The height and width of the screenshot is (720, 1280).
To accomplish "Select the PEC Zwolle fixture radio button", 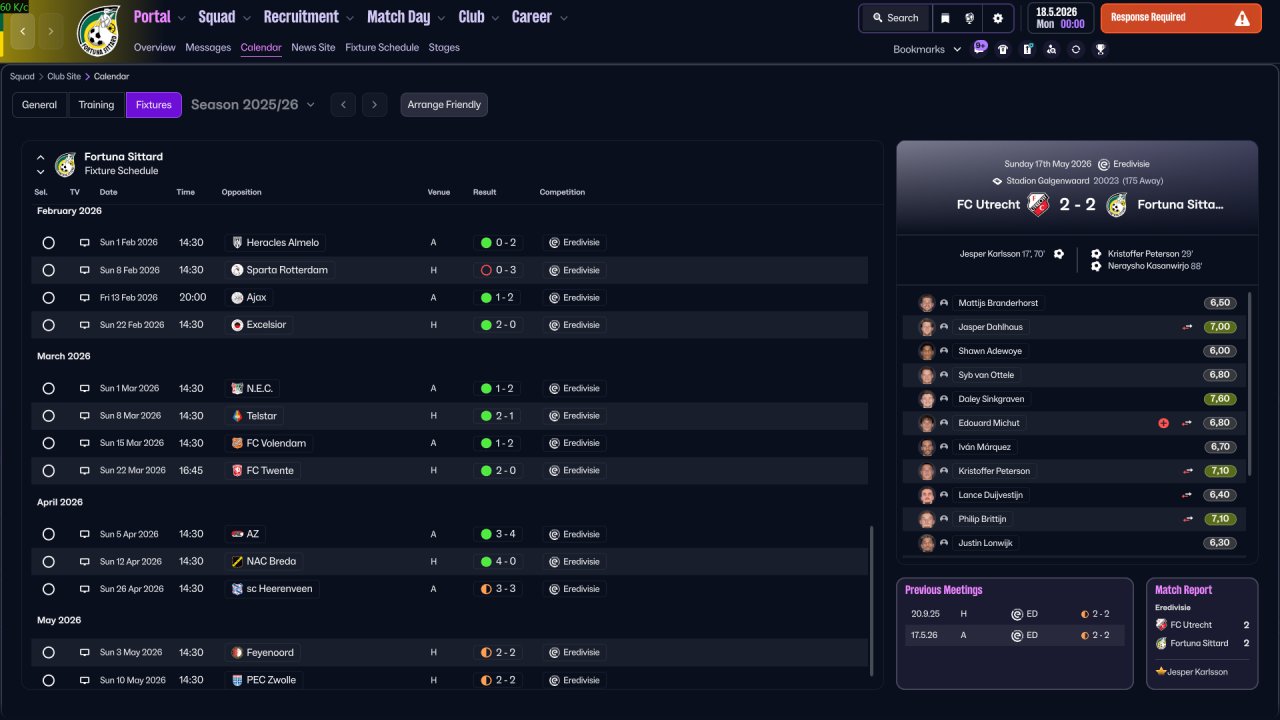I will [x=48, y=680].
